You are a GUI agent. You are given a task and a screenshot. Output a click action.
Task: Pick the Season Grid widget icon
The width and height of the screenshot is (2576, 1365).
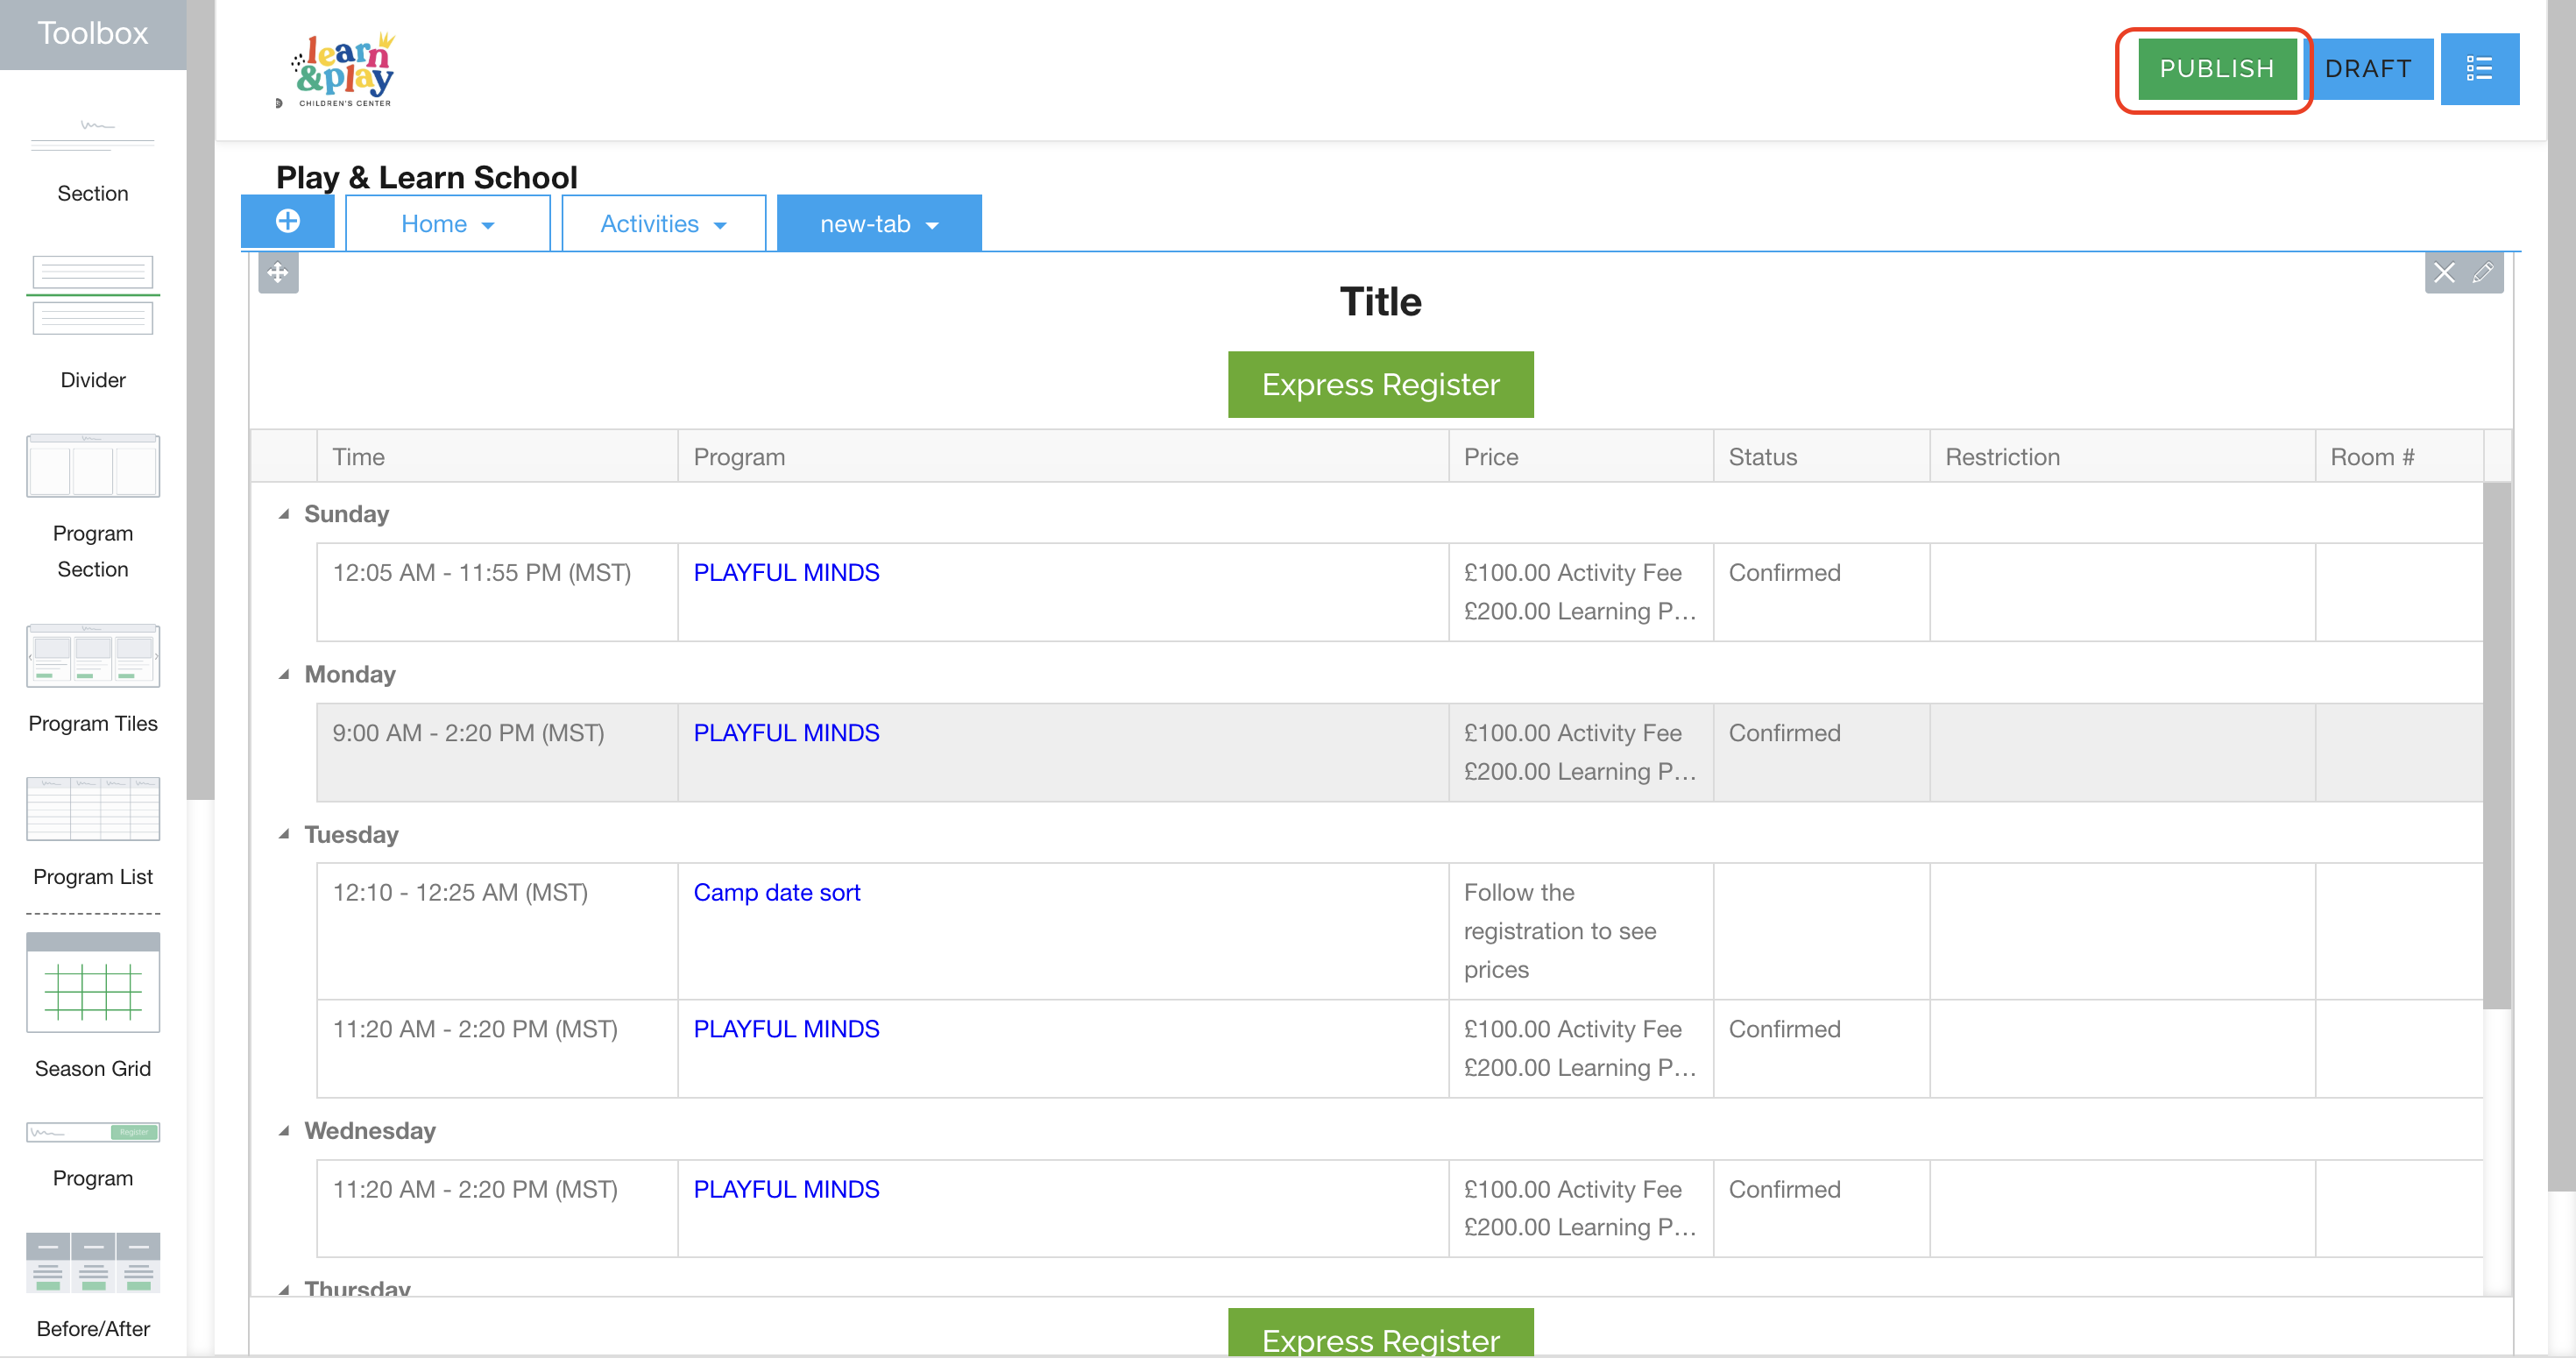pos(93,984)
